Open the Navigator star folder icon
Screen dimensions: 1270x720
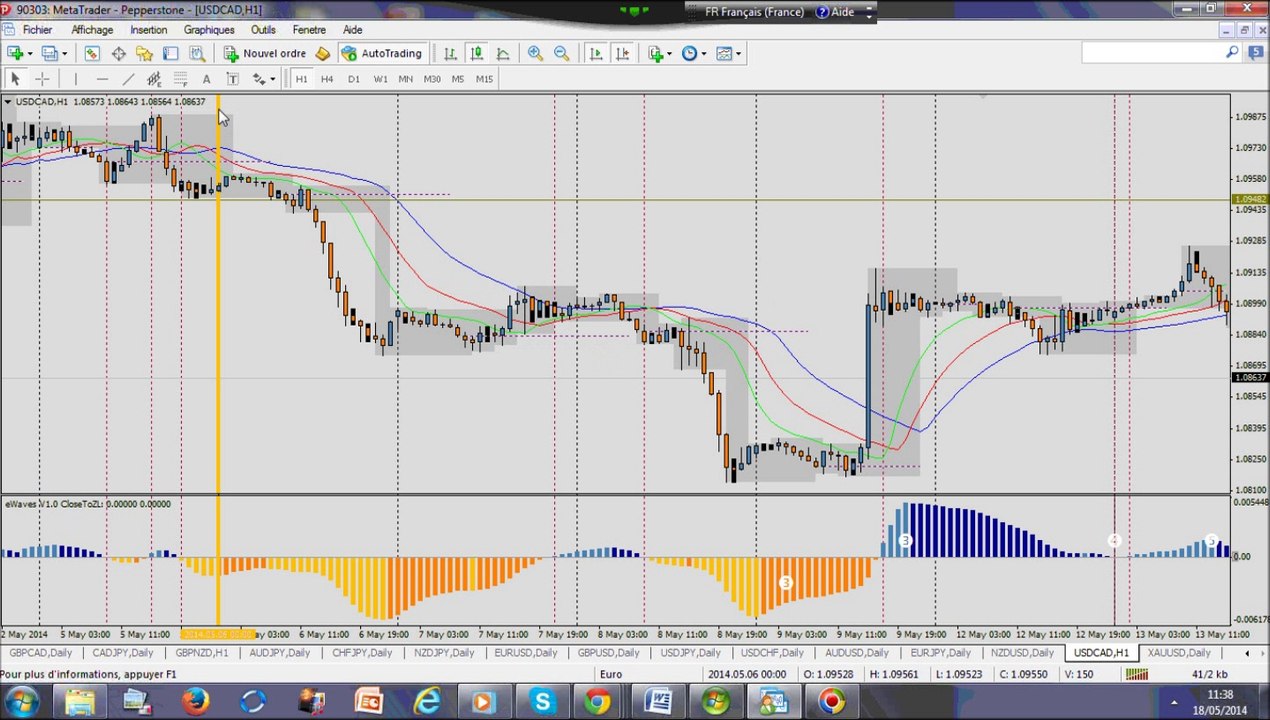[144, 53]
